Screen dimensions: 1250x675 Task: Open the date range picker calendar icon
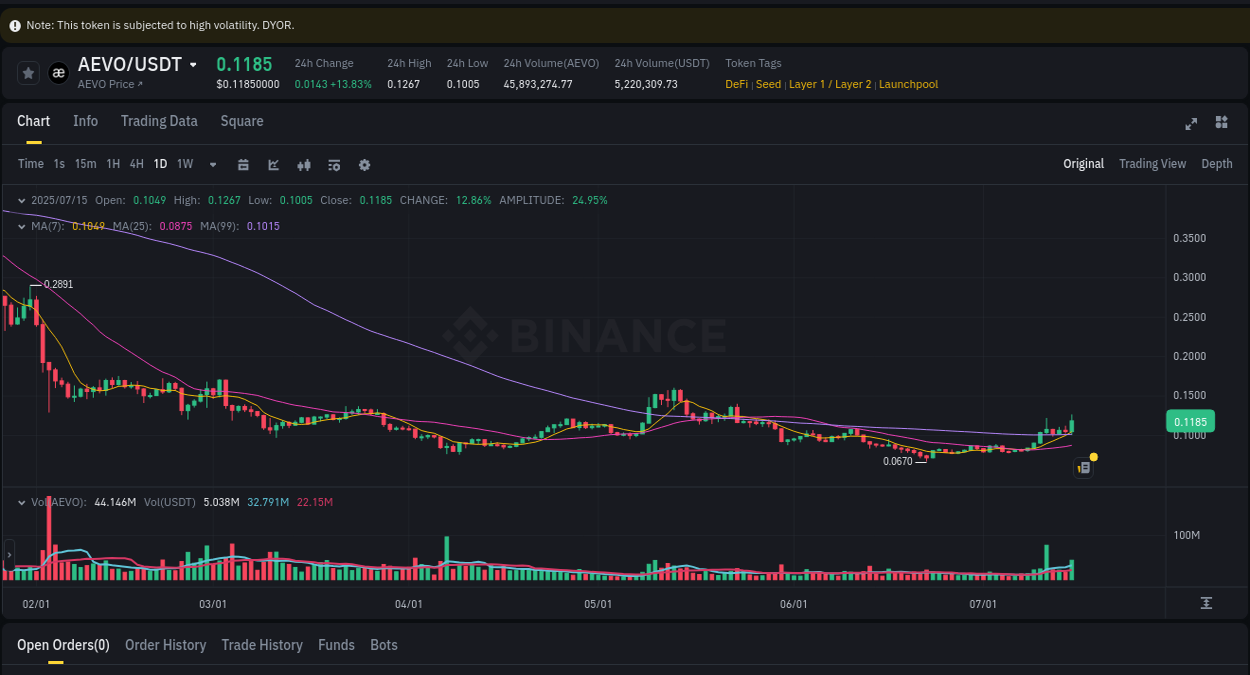tap(243, 163)
